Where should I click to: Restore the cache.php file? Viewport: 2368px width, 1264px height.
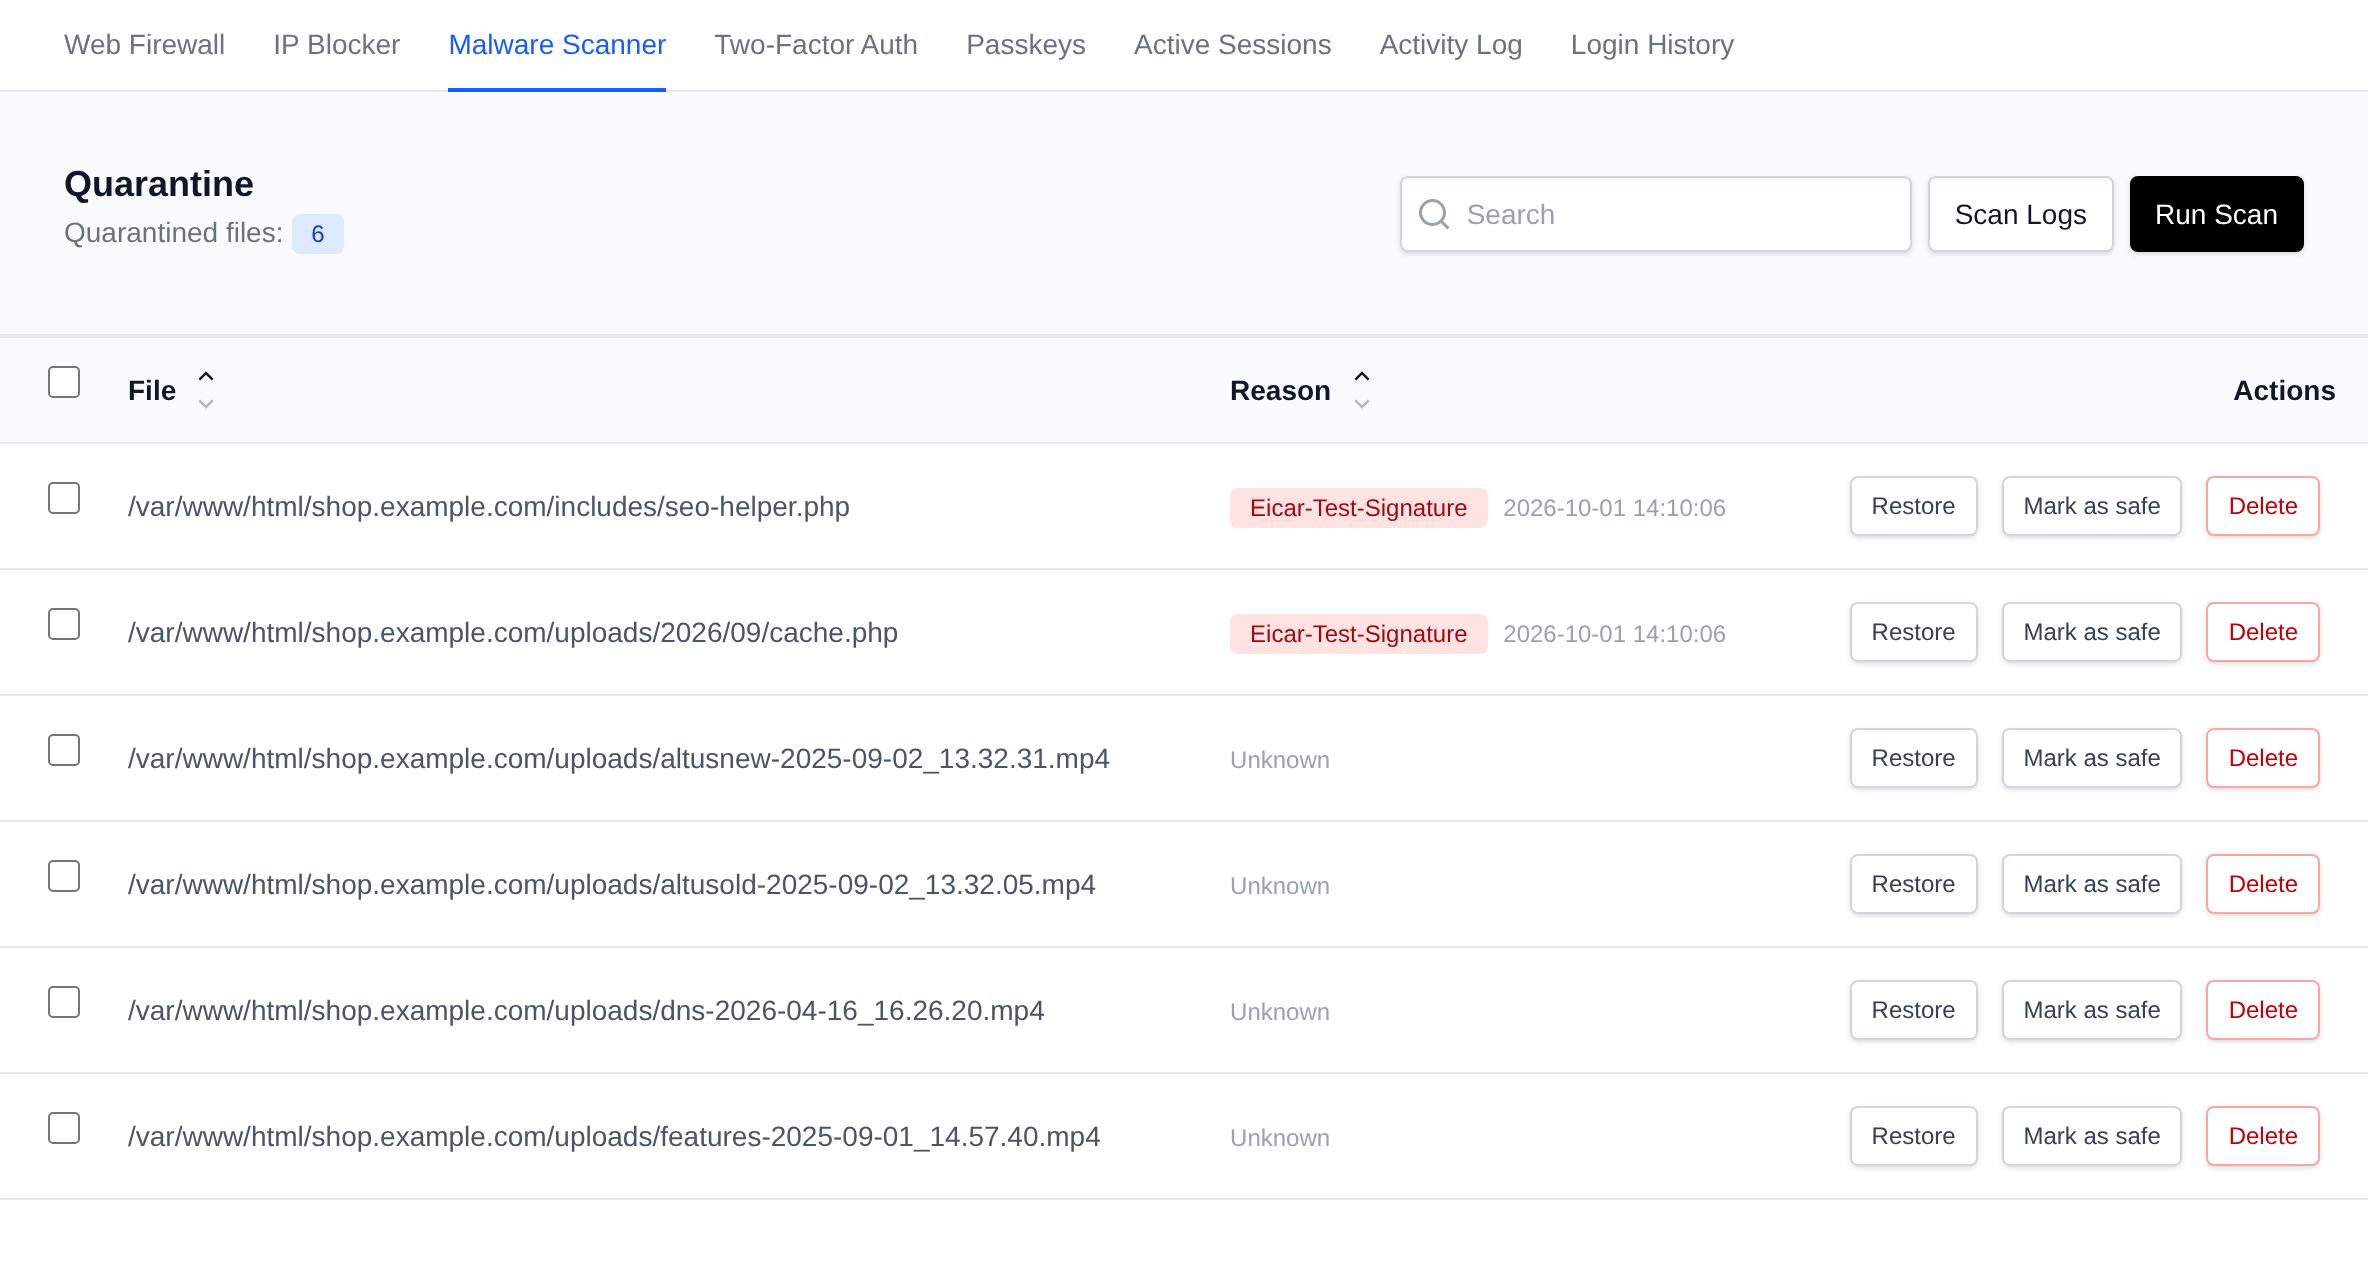click(1913, 632)
